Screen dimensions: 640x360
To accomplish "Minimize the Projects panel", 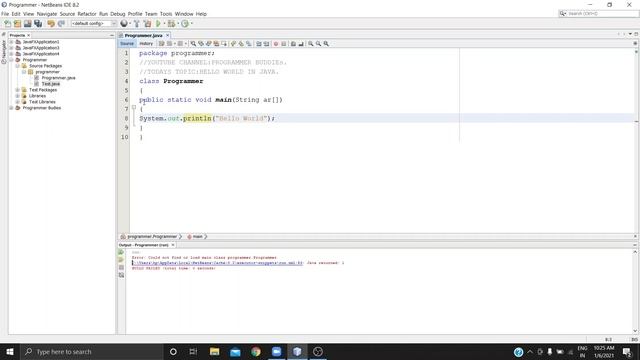I will point(112,36).
